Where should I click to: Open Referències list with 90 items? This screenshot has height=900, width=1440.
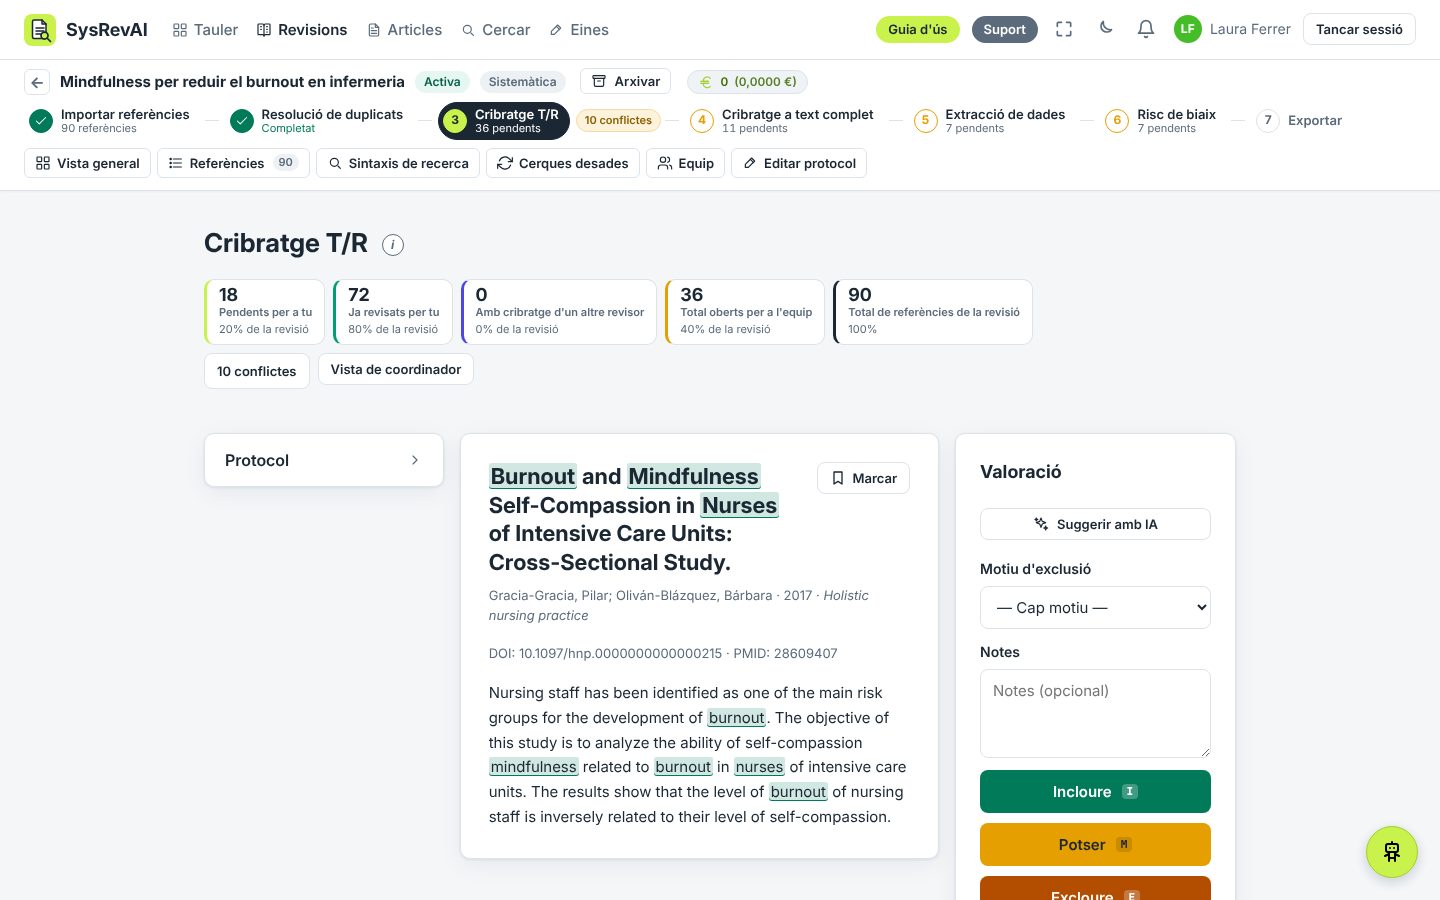click(233, 163)
